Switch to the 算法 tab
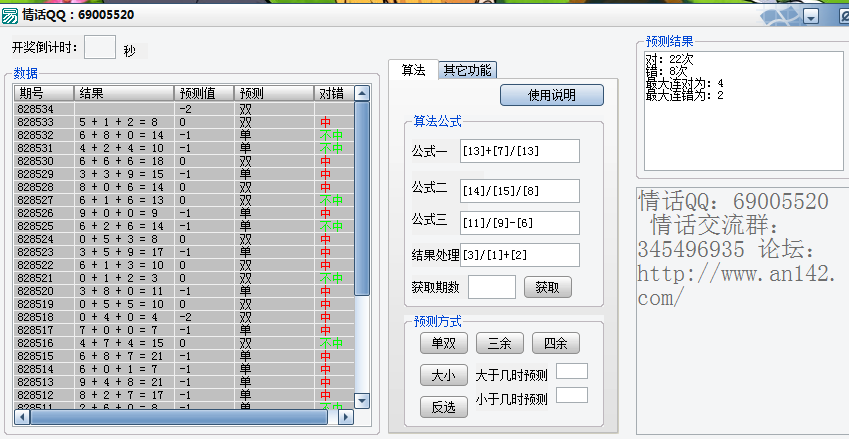Image resolution: width=849 pixels, height=439 pixels. [413, 70]
